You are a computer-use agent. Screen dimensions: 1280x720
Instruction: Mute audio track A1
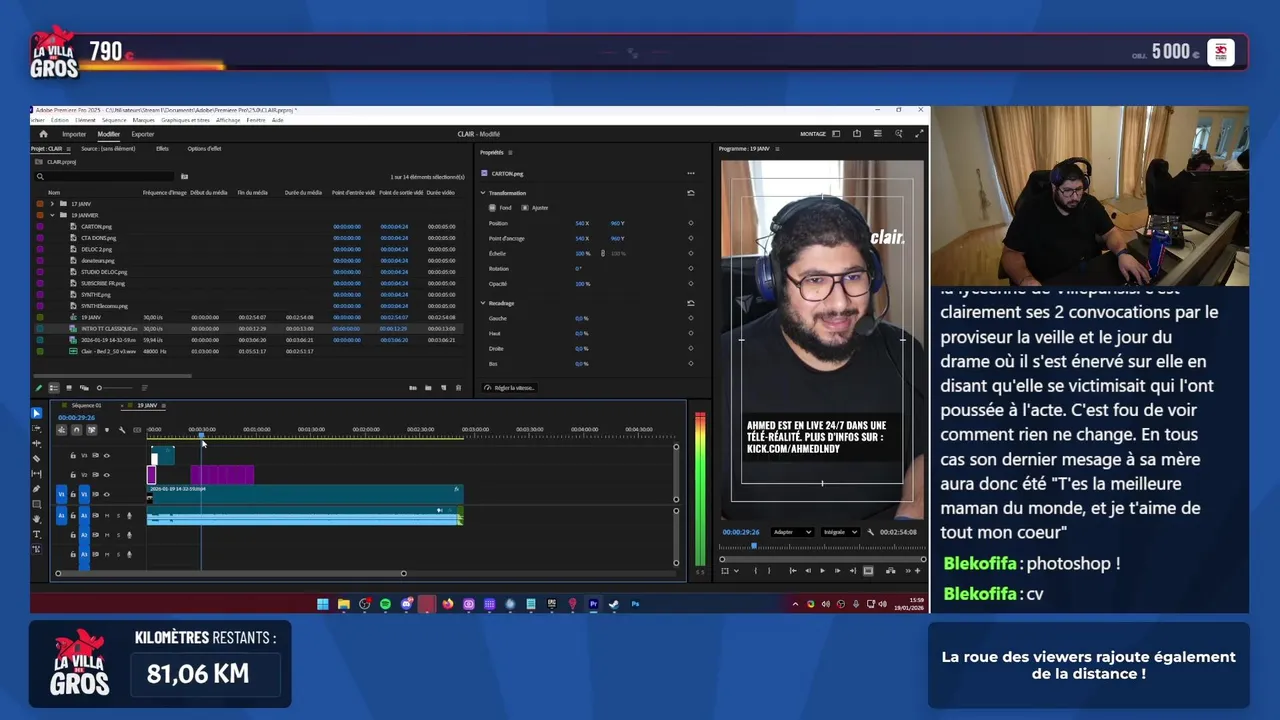pyautogui.click(x=107, y=516)
